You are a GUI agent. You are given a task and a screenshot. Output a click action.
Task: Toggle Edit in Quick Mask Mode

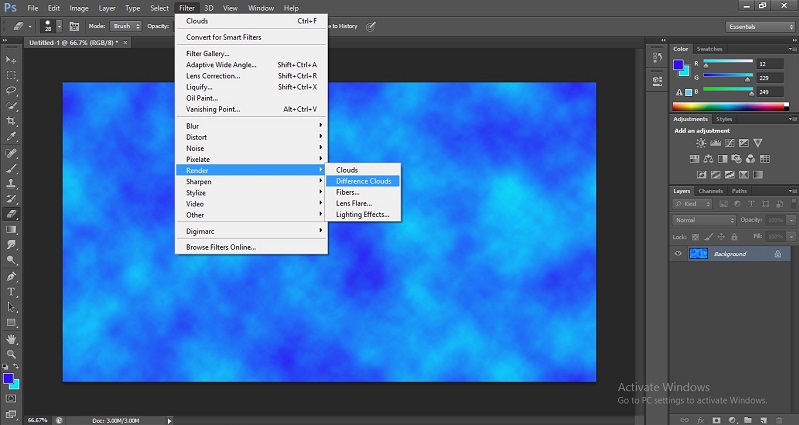(11, 398)
